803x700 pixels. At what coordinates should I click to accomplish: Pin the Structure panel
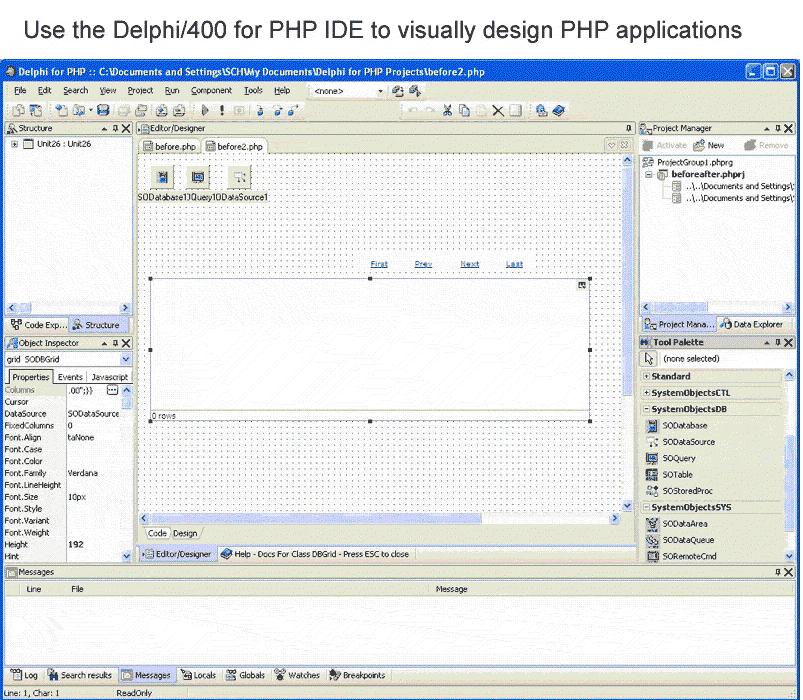(116, 128)
